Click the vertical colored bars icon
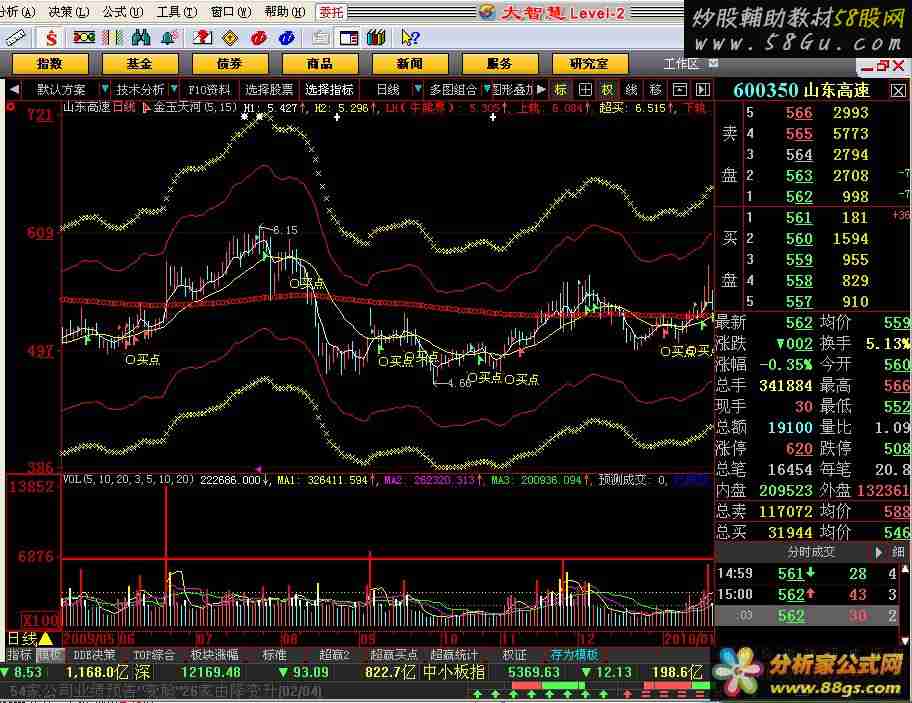Image resolution: width=912 pixels, height=703 pixels. coord(112,38)
